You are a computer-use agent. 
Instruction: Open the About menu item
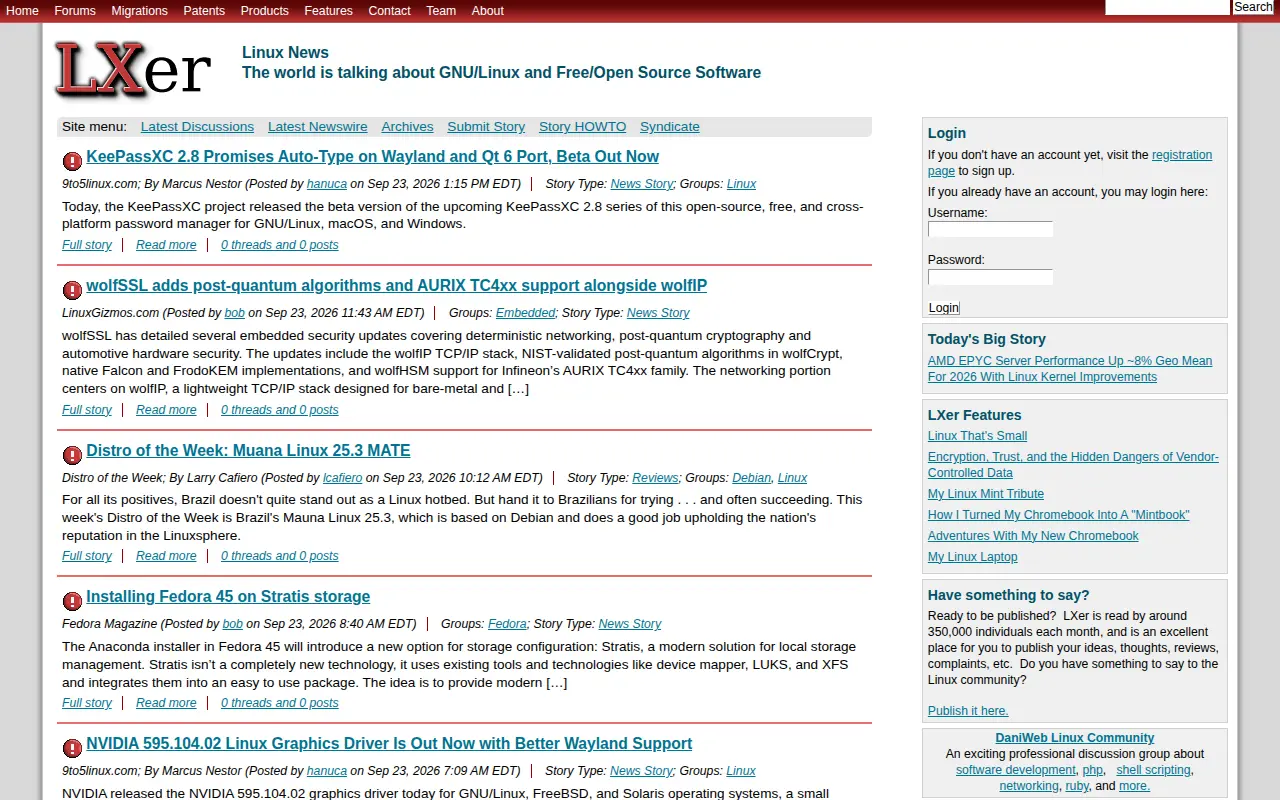pyautogui.click(x=487, y=11)
